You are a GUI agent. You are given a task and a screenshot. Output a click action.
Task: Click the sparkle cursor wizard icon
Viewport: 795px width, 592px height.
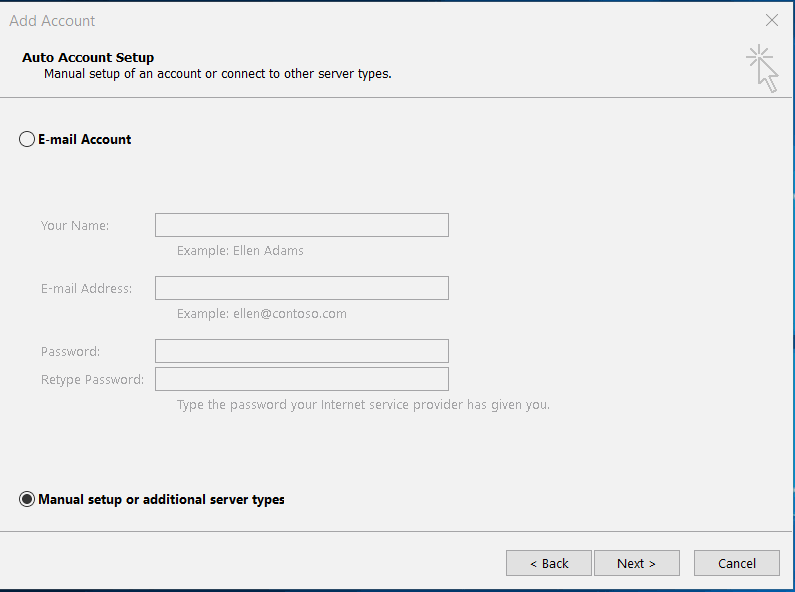[x=763, y=69]
